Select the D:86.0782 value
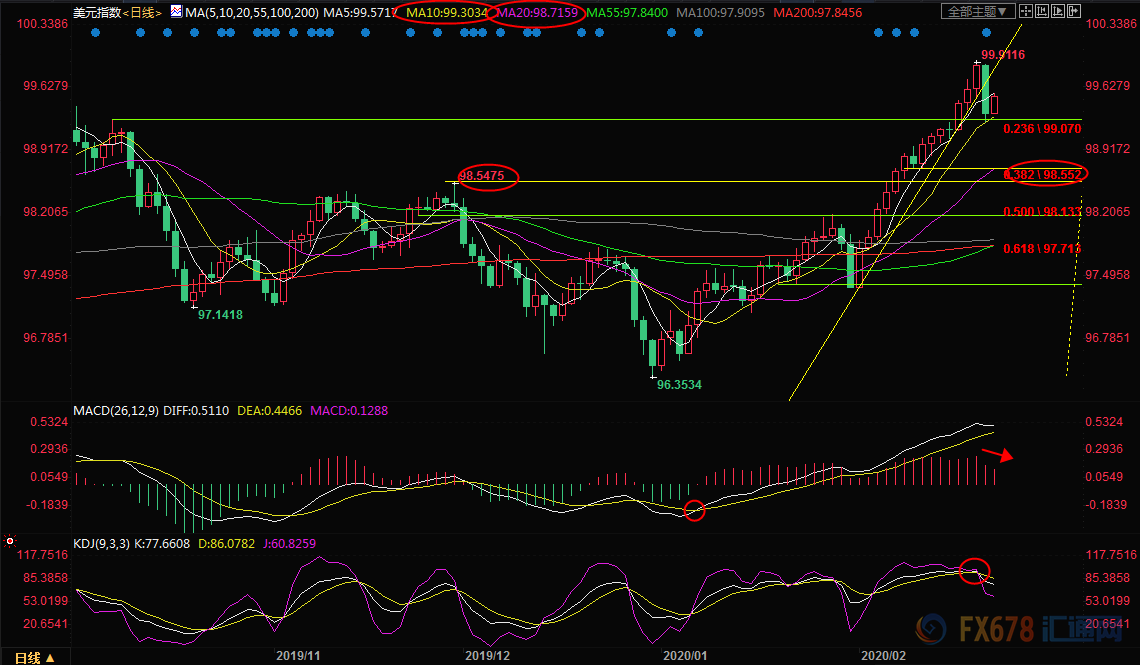This screenshot has width=1140, height=665. [227, 544]
